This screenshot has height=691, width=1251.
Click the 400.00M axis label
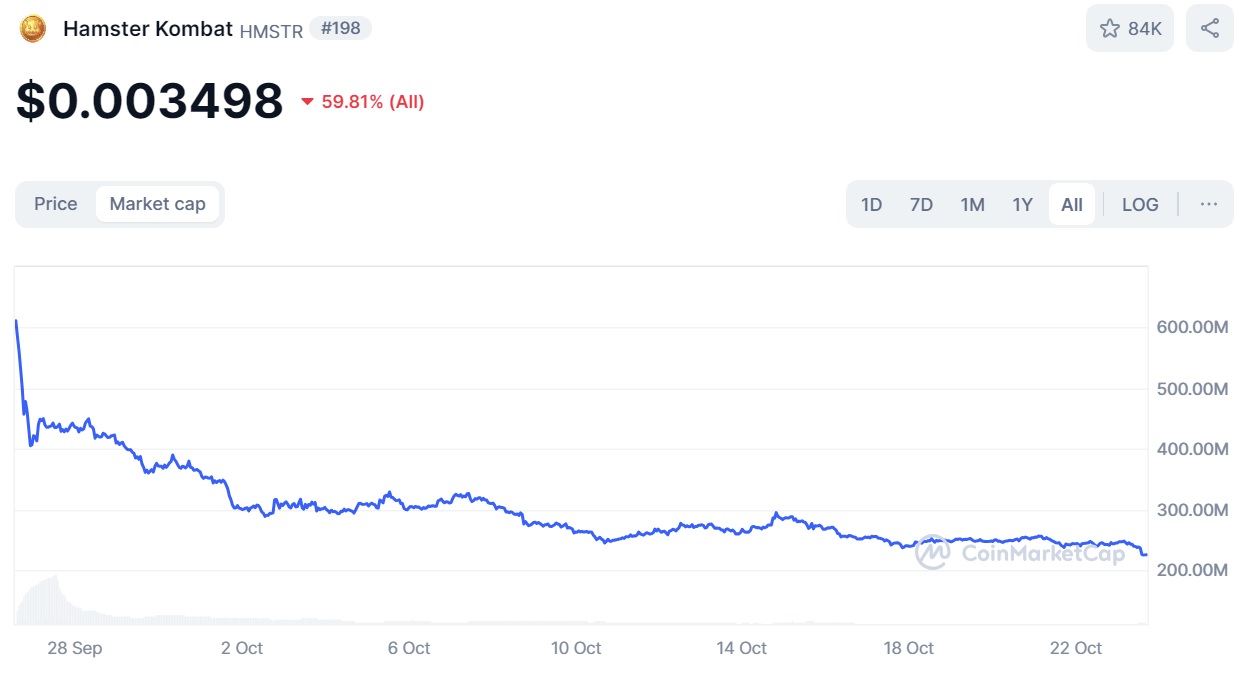coord(1192,449)
